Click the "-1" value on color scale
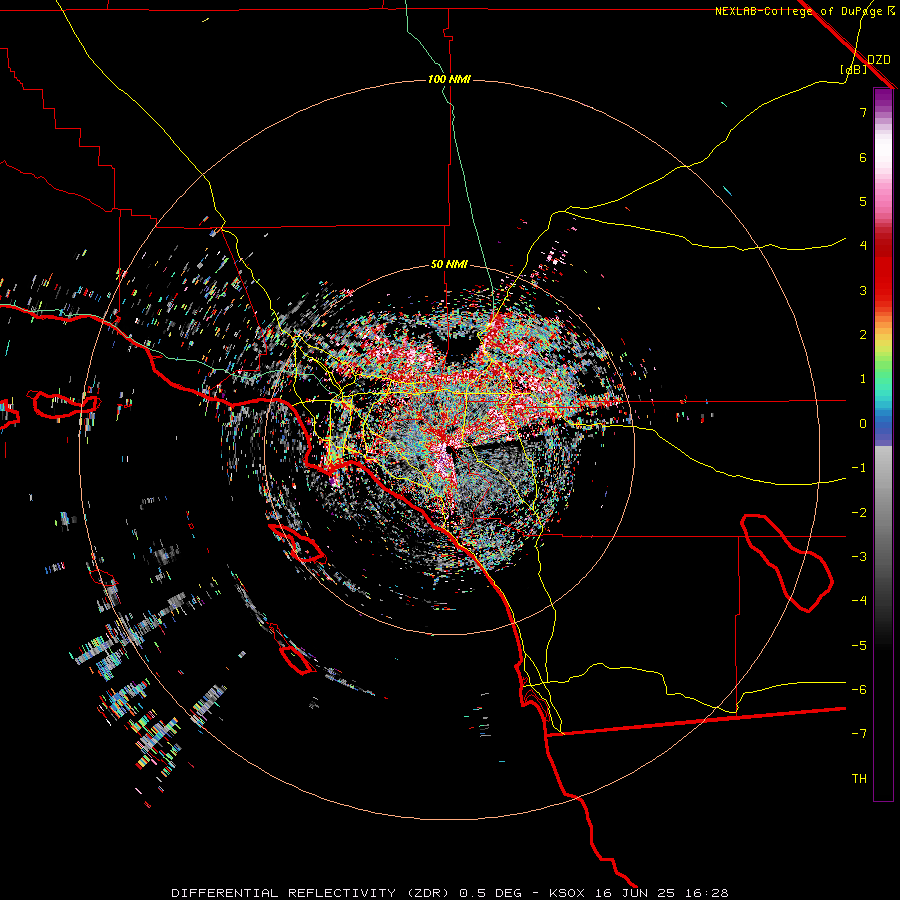Screen dimensions: 900x900 click(859, 468)
